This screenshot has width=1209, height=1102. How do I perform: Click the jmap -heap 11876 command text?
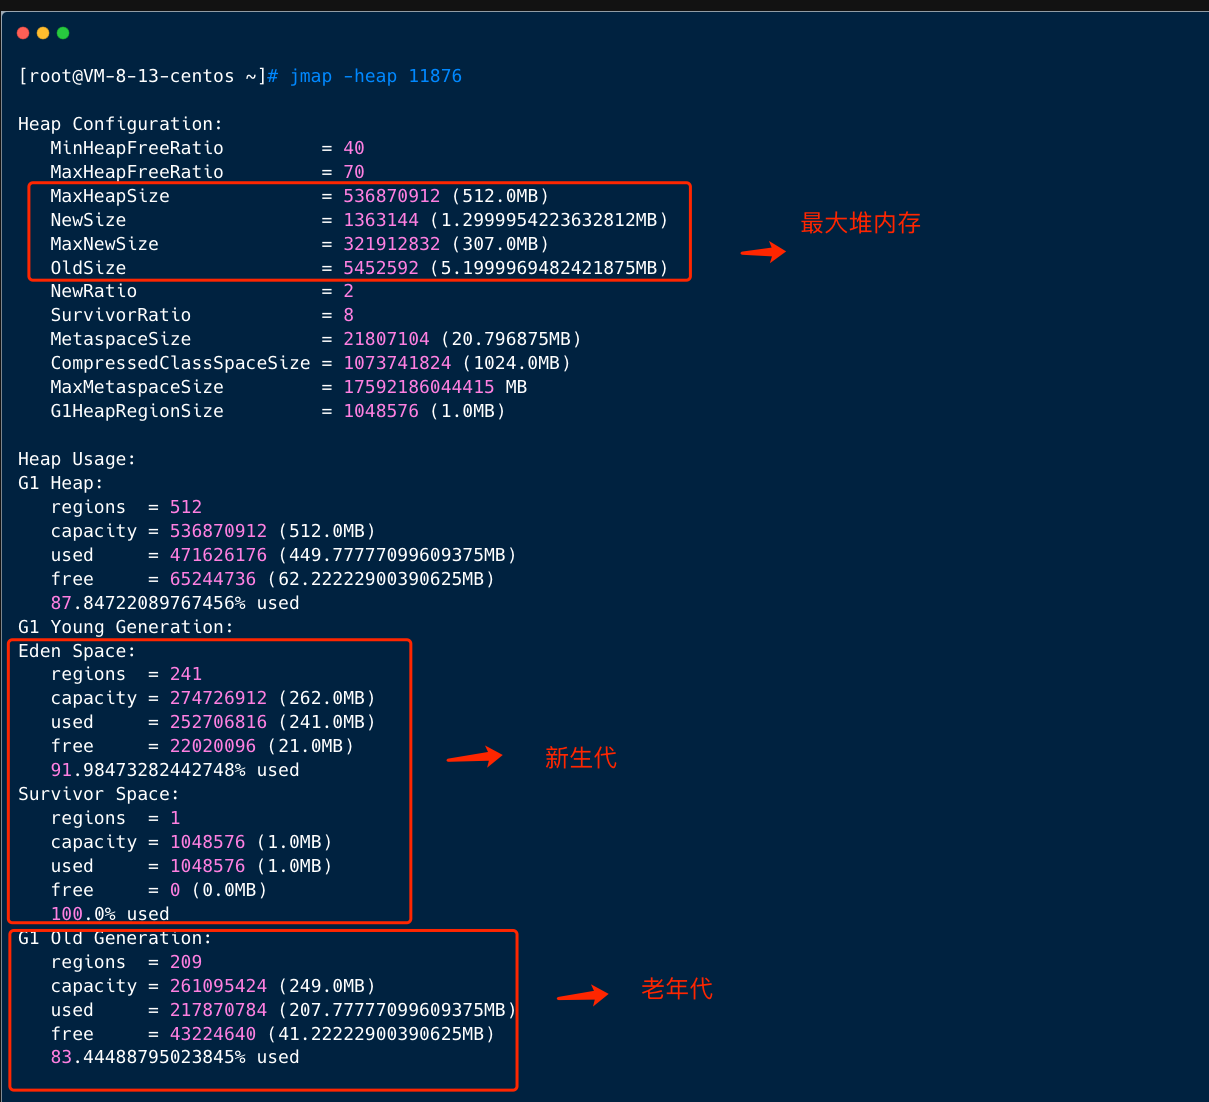376,76
